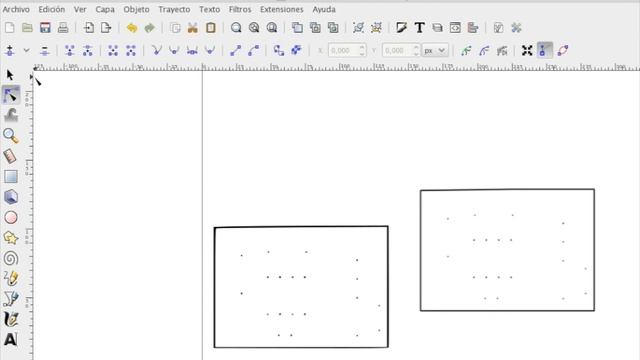Delete segment between two nodes
This screenshot has width=640, height=360.
(131, 51)
